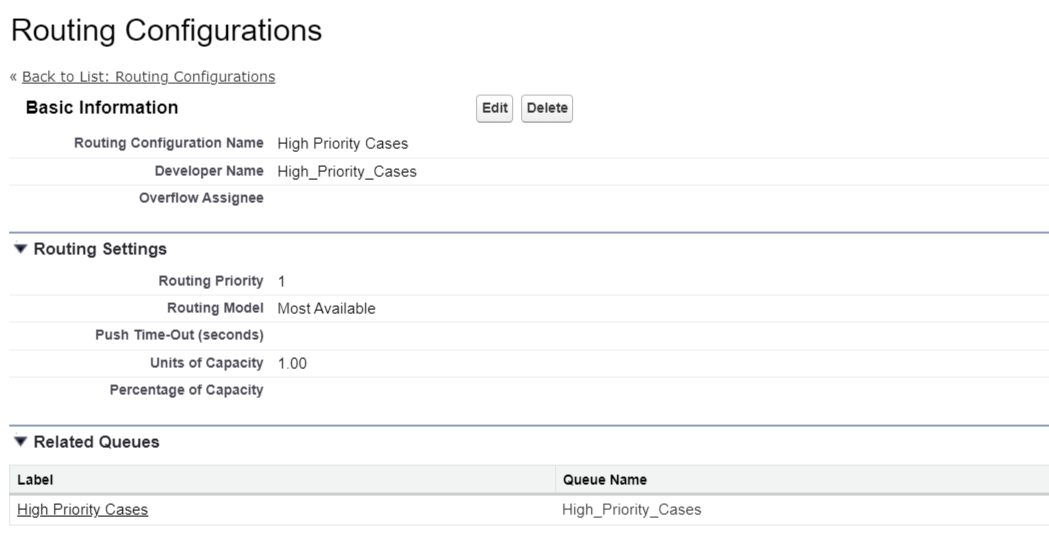The image size is (1049, 533).
Task: Click the Queue Name cell High_Priority_Cases
Action: (632, 510)
